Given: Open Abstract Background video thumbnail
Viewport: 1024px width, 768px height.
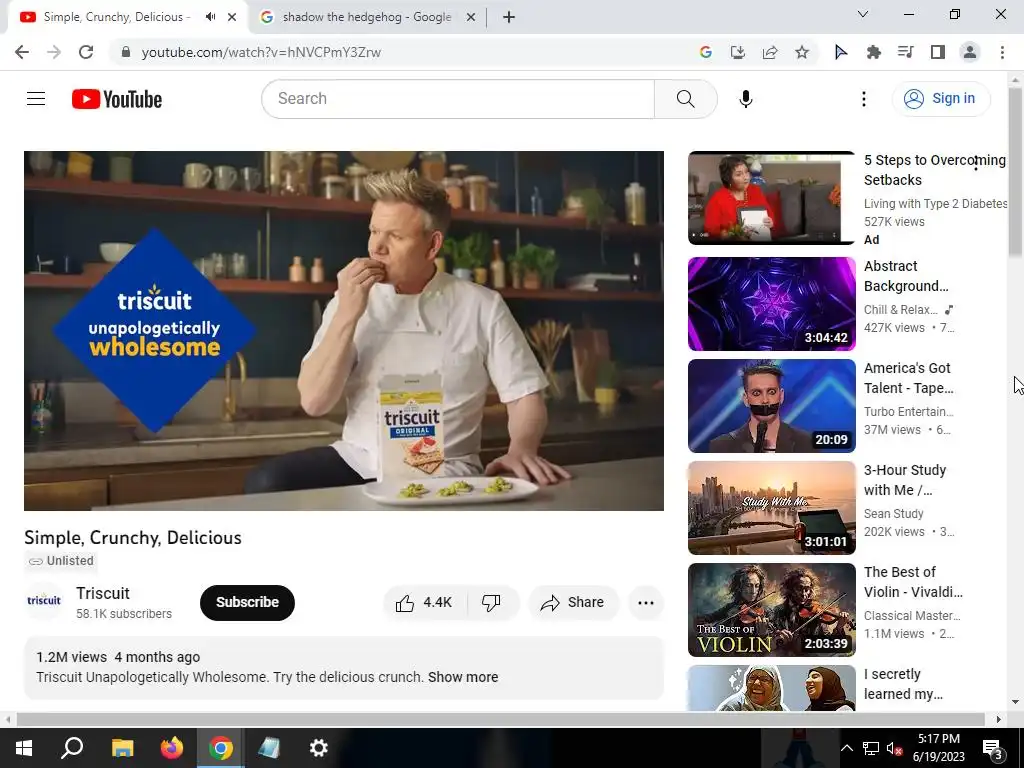Looking at the screenshot, I should [x=771, y=304].
